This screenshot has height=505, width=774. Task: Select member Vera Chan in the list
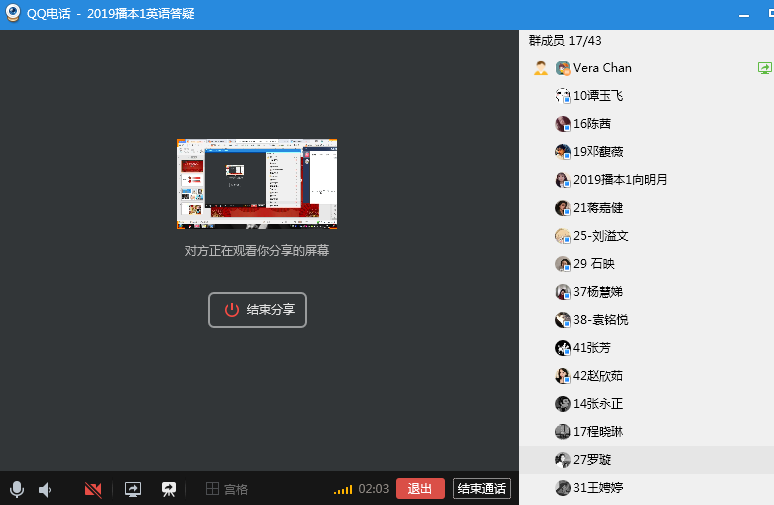(647, 68)
